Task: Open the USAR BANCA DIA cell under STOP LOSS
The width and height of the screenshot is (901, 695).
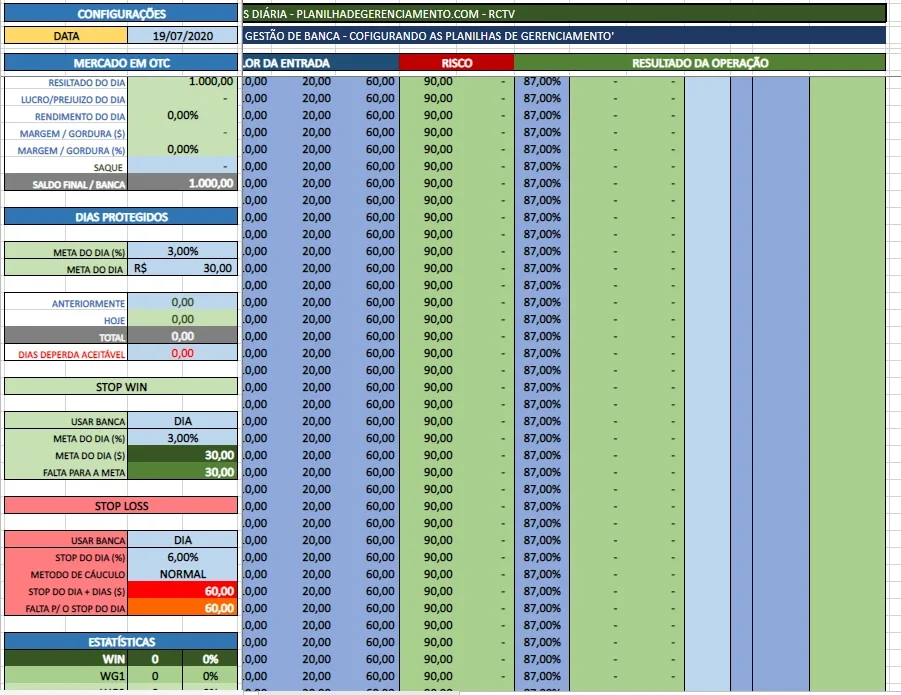Action: point(183,540)
